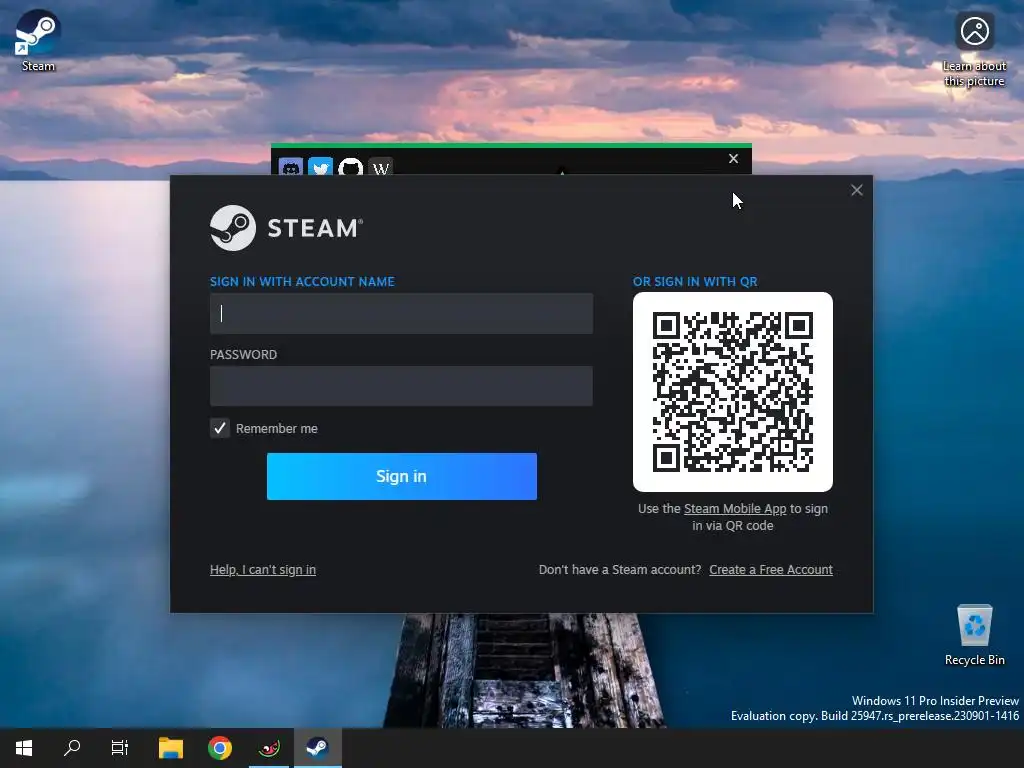
Task: Focus the account name input field
Action: coord(401,313)
